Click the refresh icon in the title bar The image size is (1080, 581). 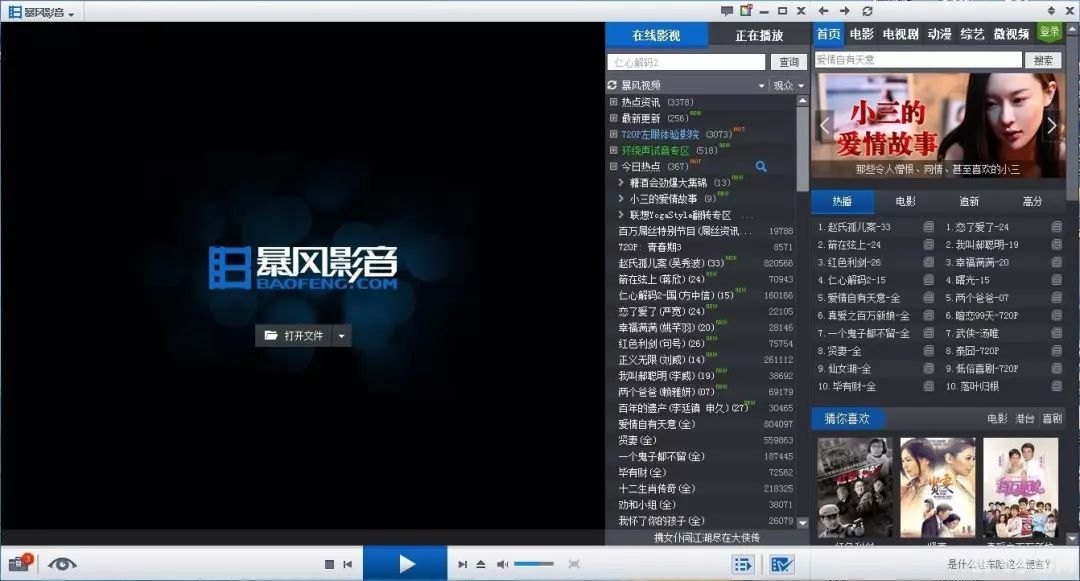tap(868, 11)
